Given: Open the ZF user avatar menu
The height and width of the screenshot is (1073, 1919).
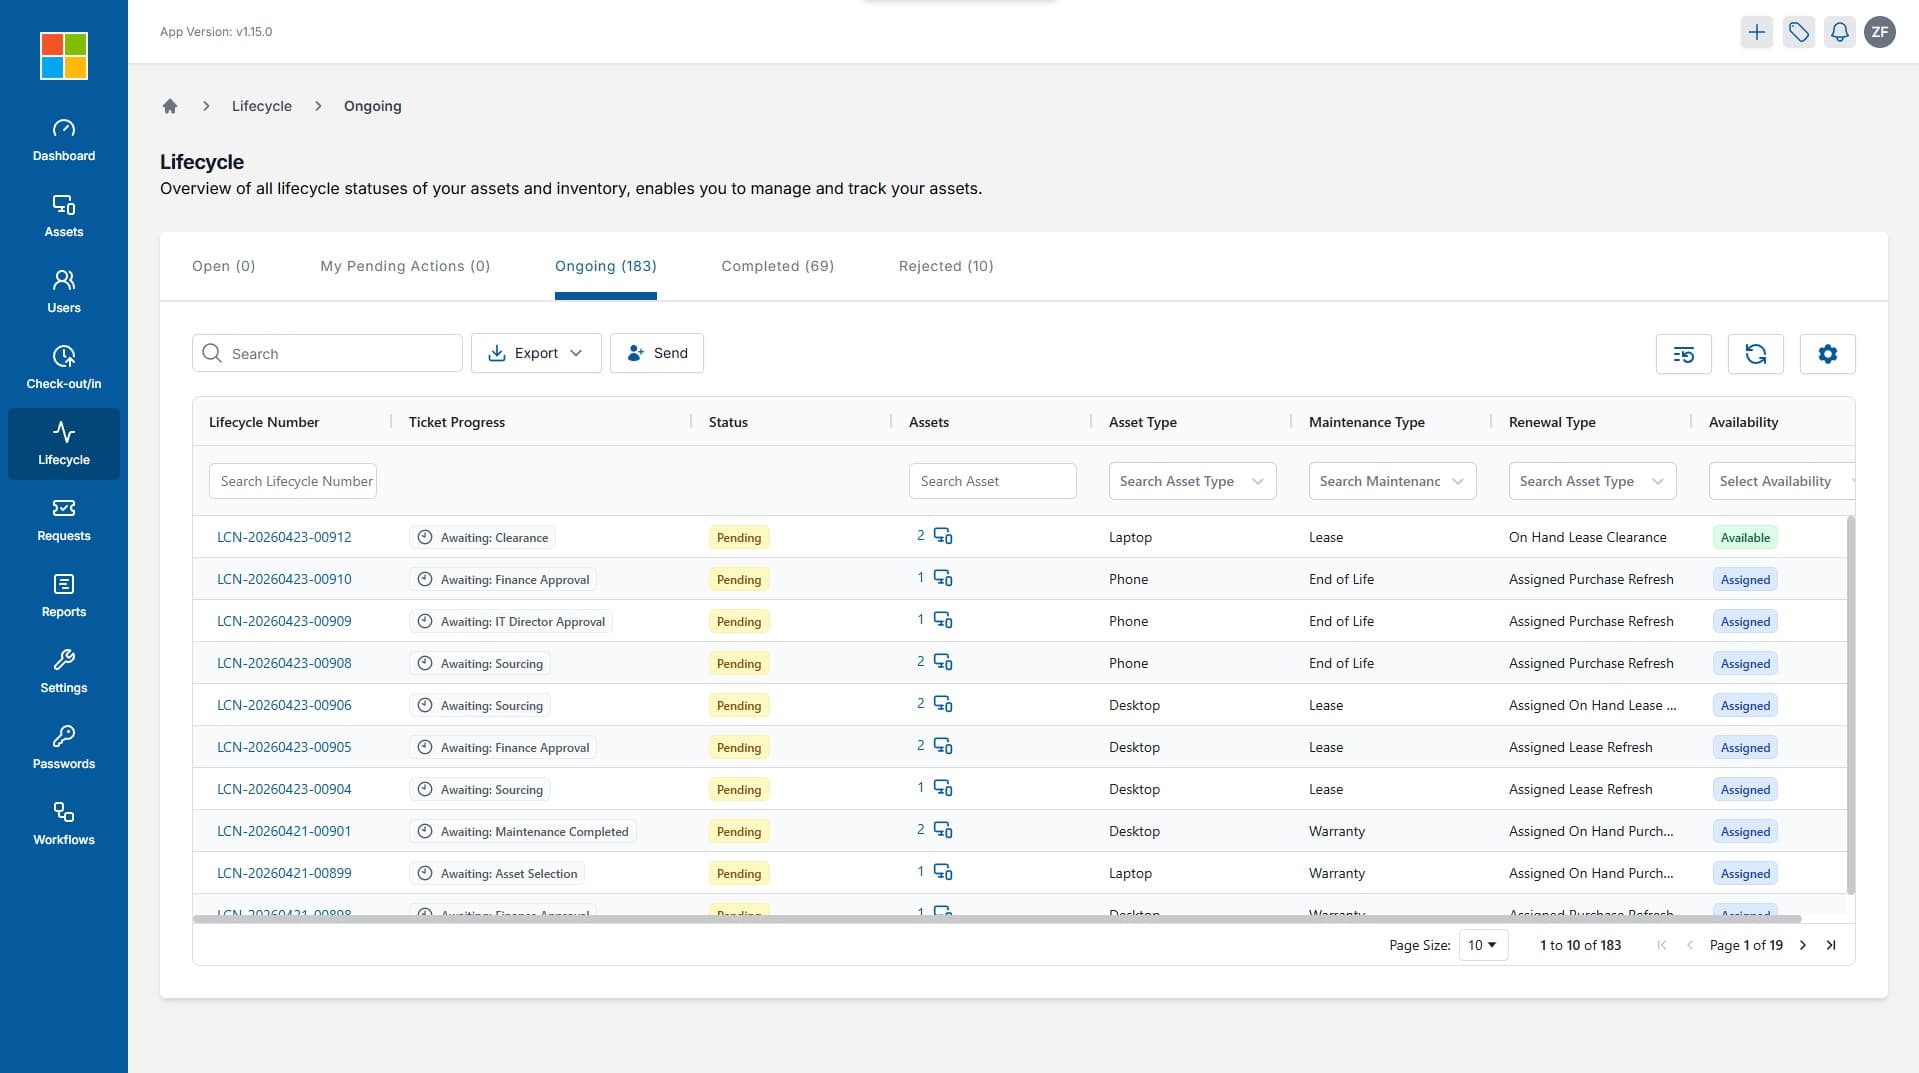Looking at the screenshot, I should coord(1880,32).
